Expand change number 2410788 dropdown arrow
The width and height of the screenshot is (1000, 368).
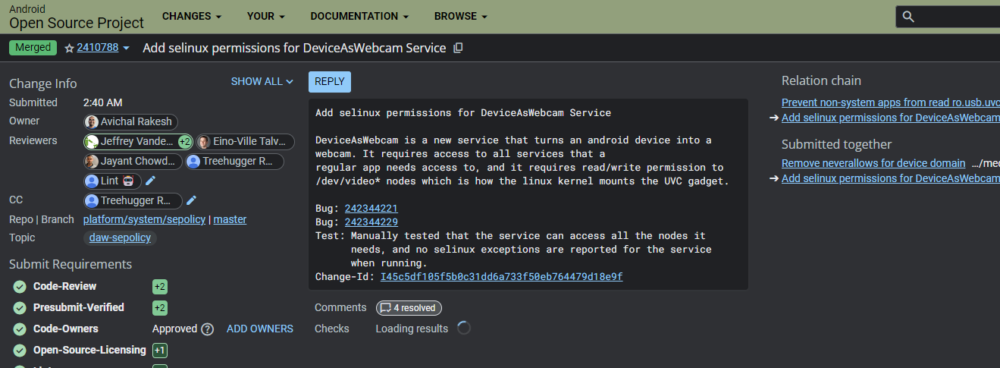coord(126,48)
